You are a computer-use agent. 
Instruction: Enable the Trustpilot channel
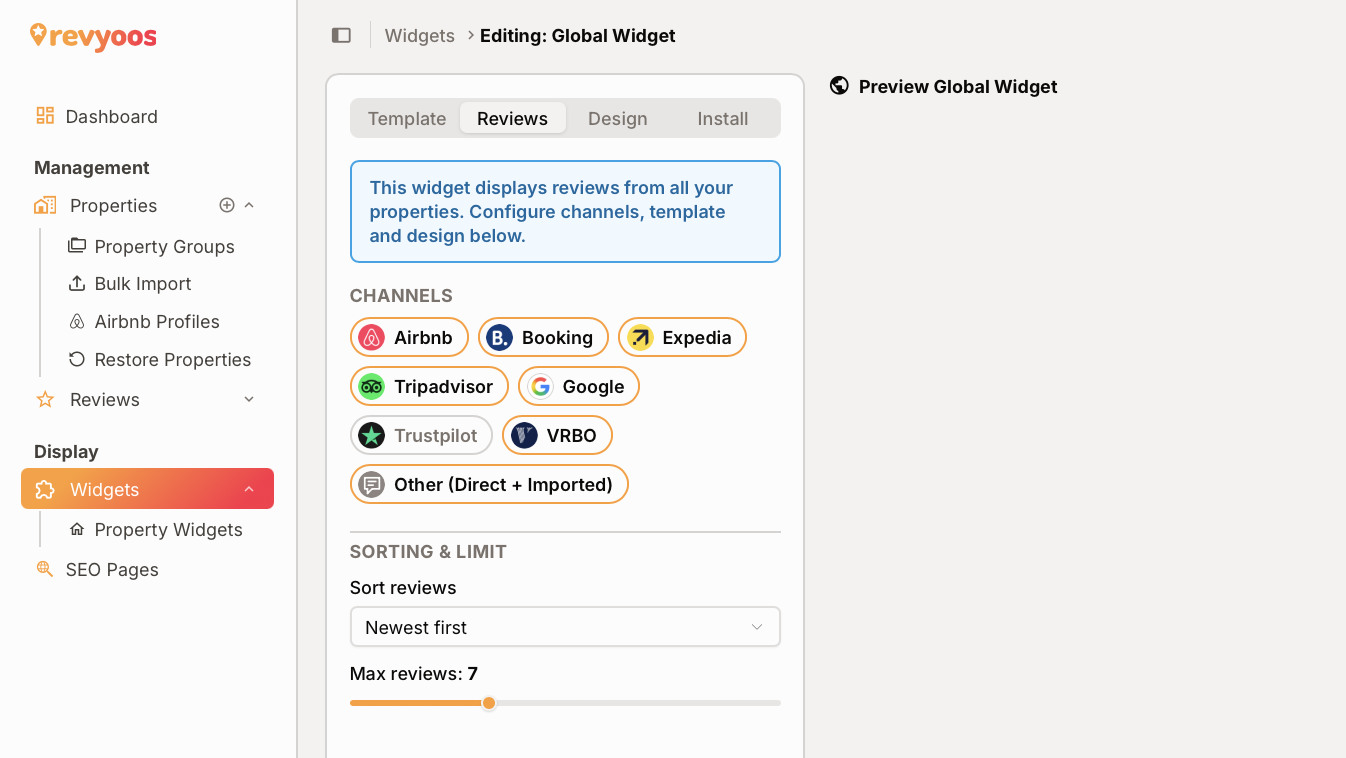click(x=421, y=435)
